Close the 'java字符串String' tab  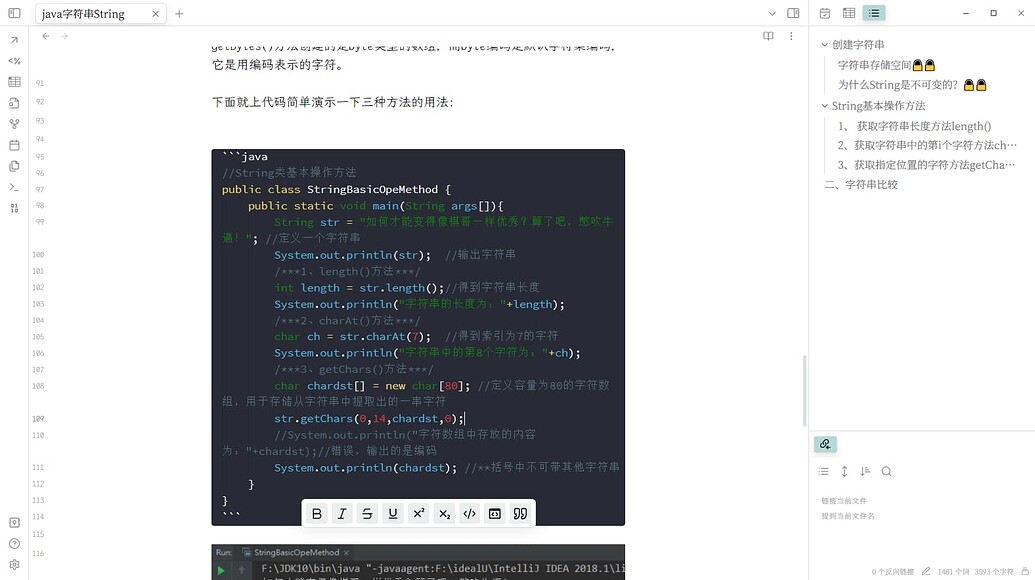[155, 14]
